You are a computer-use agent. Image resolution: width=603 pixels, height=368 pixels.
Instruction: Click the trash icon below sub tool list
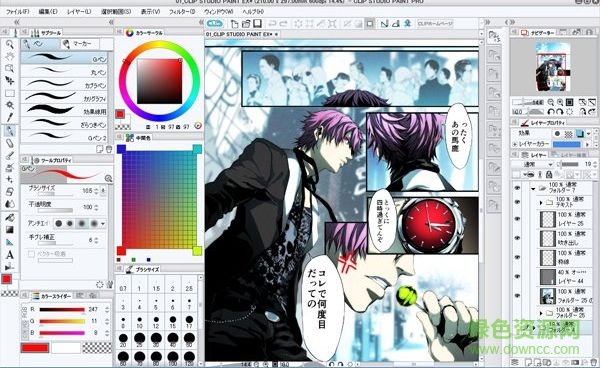click(109, 150)
